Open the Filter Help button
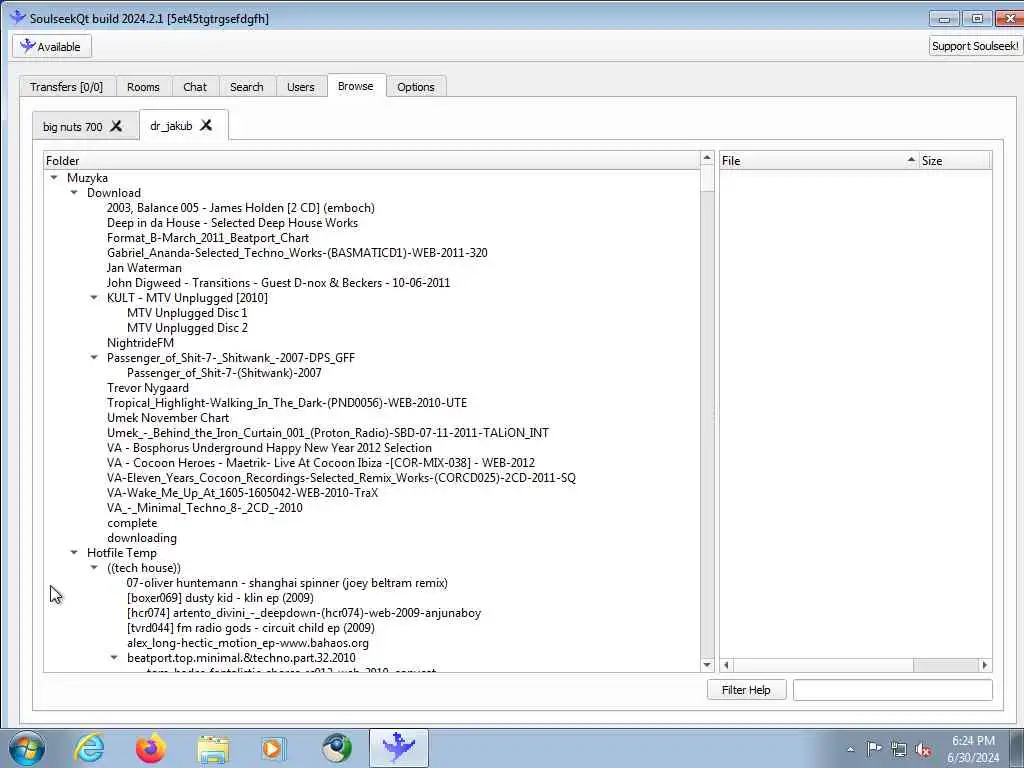 (x=746, y=690)
